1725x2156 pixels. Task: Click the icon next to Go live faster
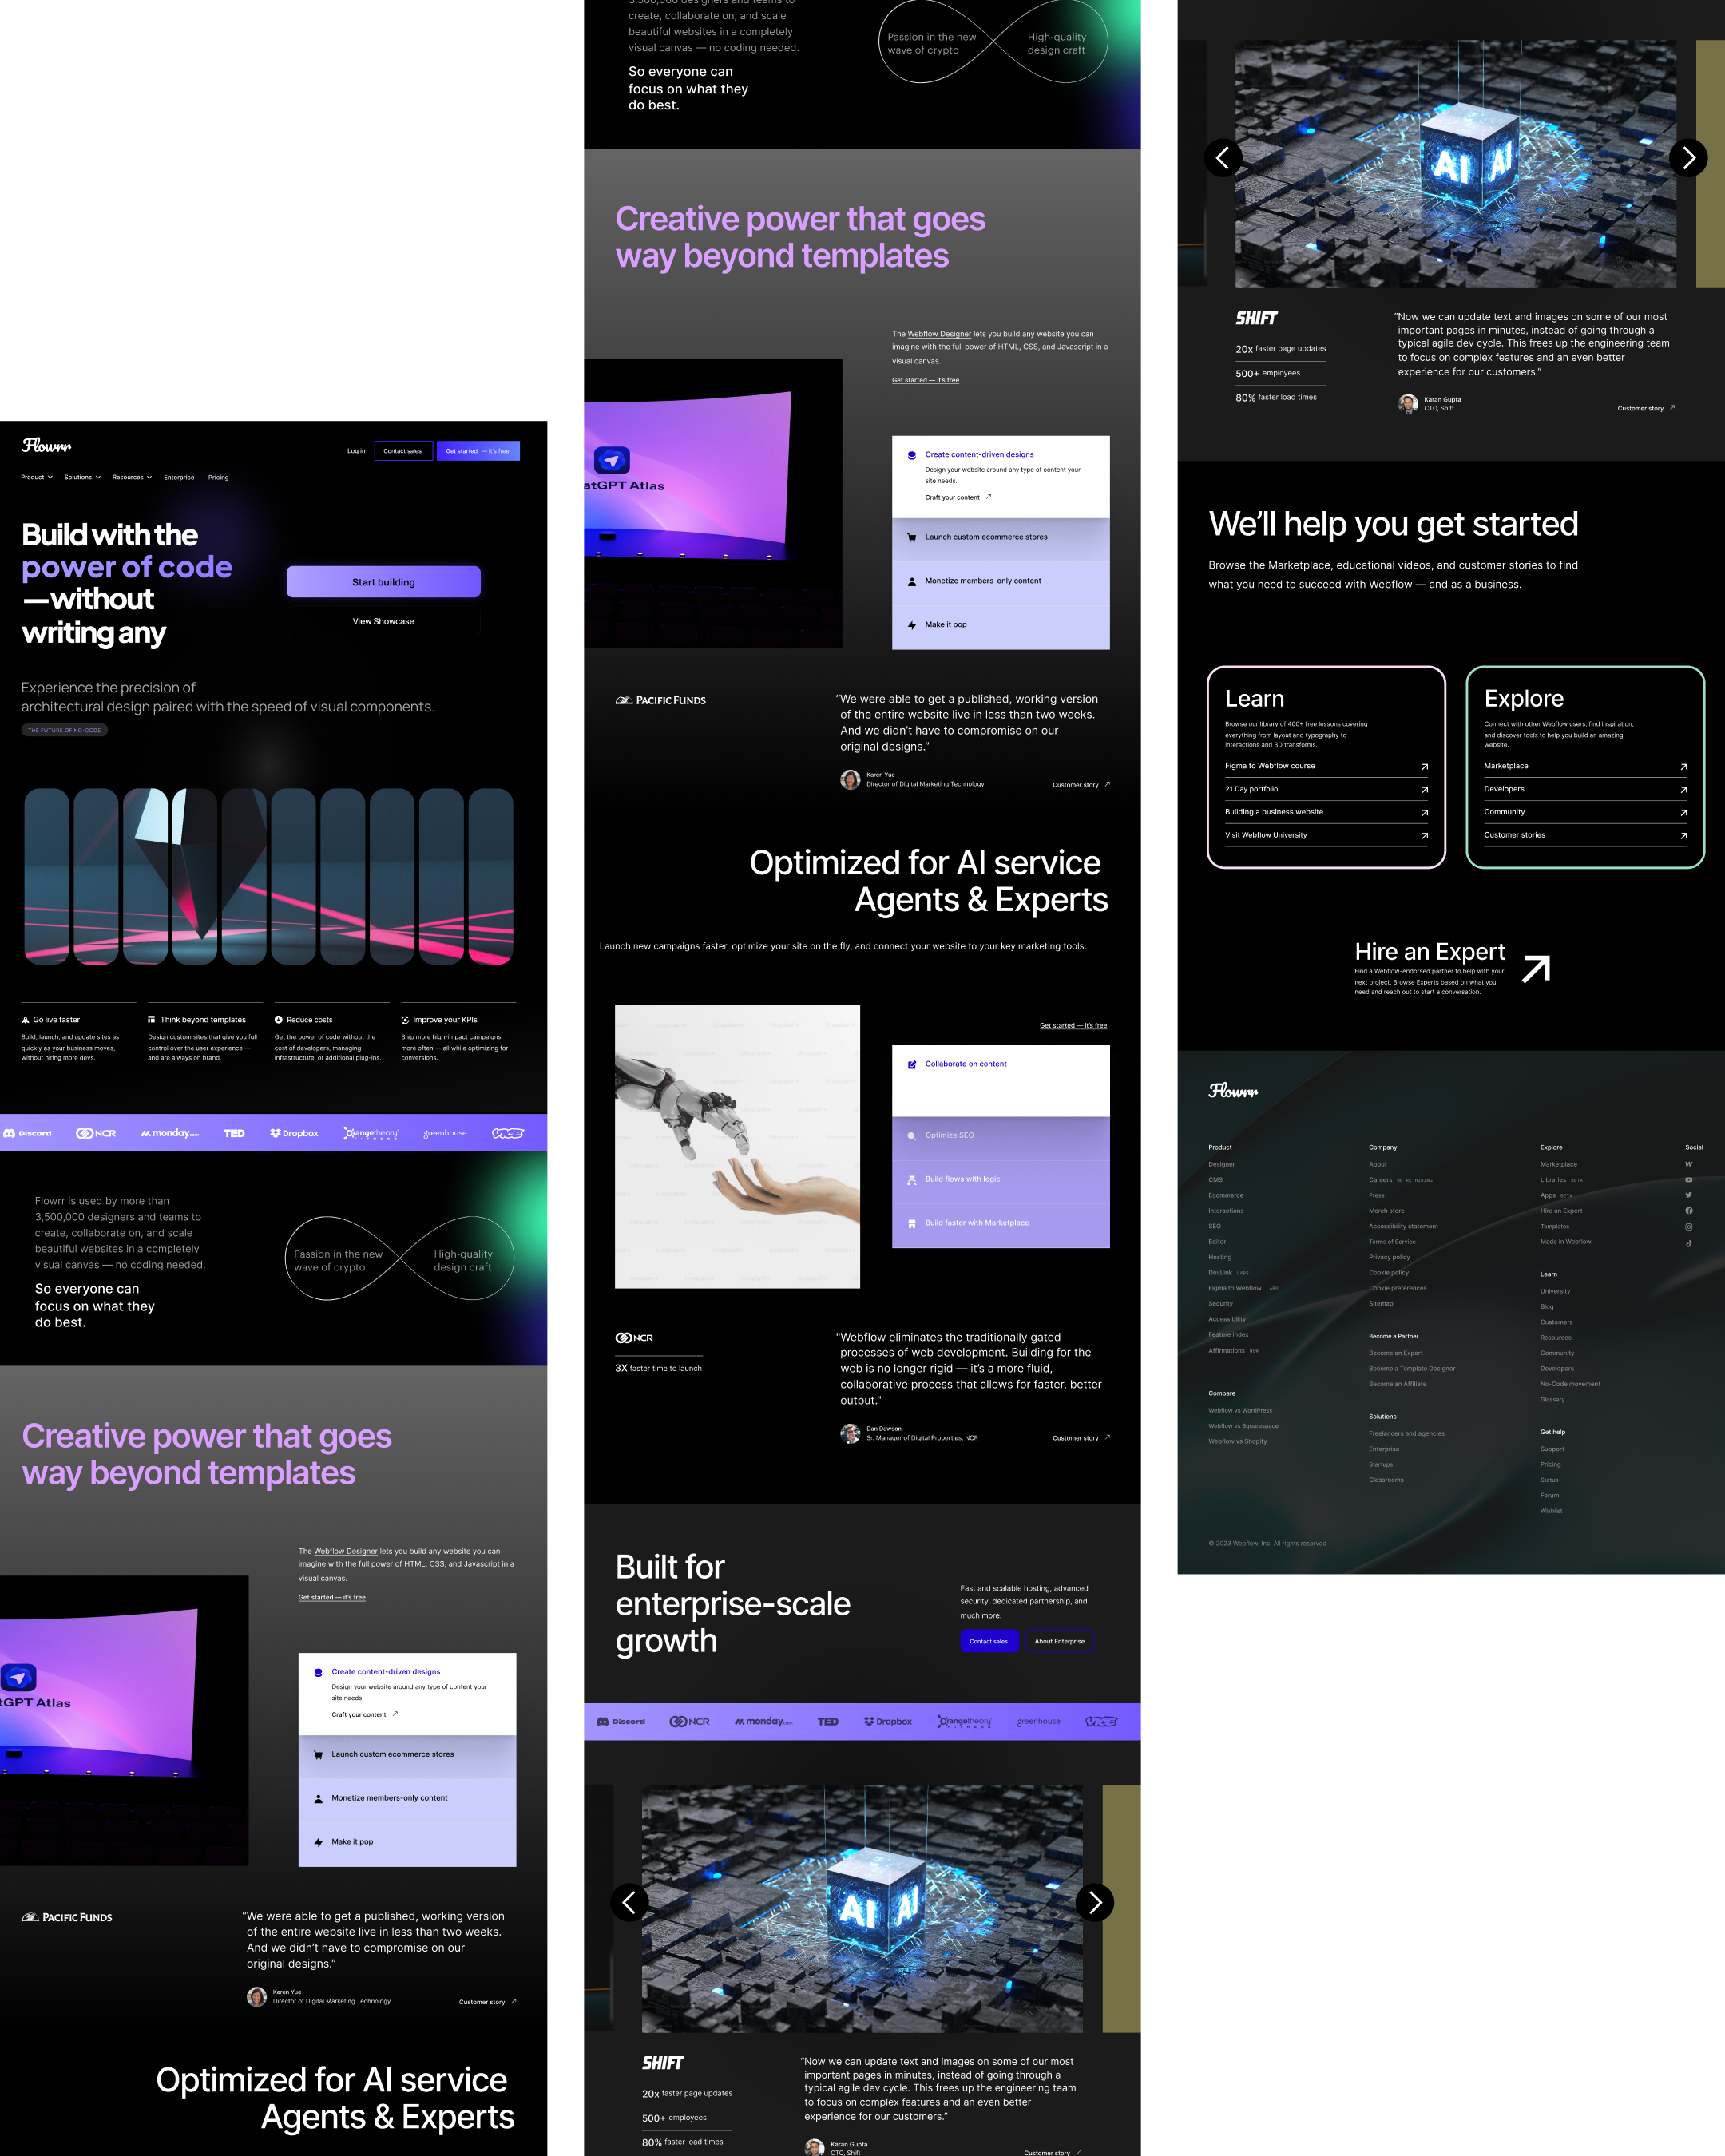click(x=25, y=1020)
